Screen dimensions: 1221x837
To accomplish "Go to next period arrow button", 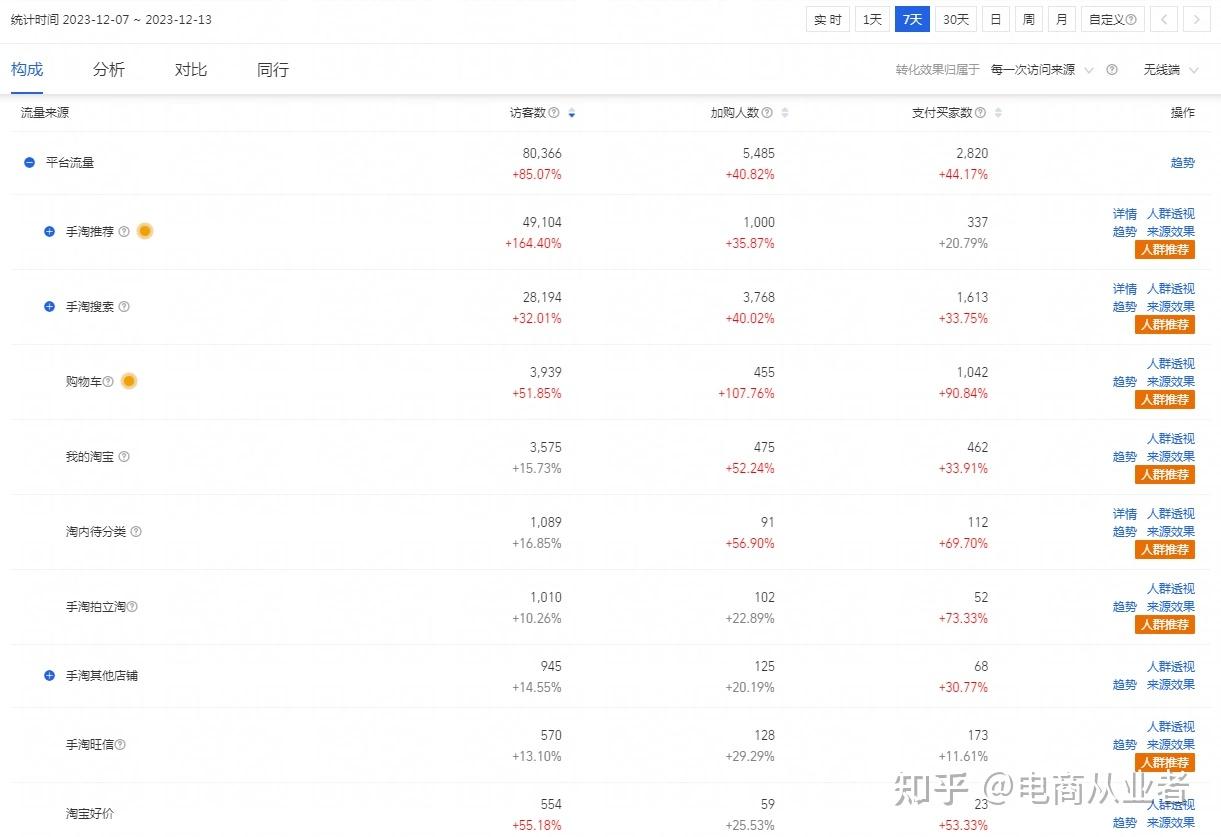I will (1196, 19).
